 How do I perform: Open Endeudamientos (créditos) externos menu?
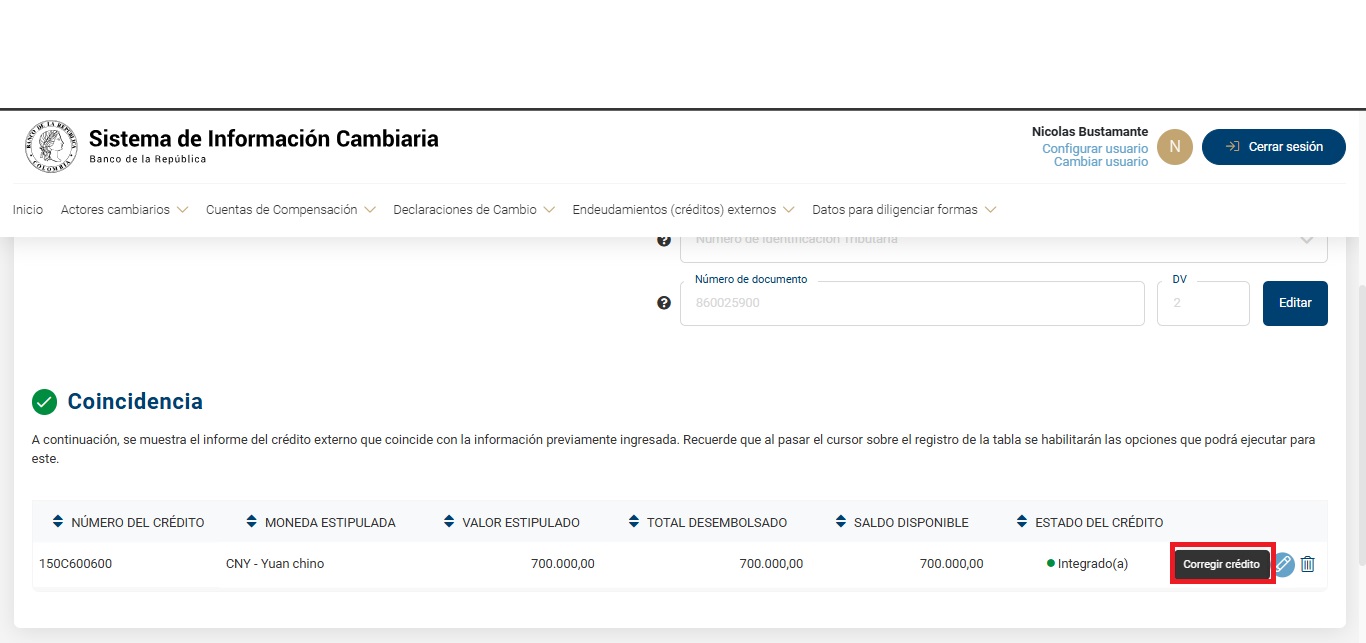point(682,210)
